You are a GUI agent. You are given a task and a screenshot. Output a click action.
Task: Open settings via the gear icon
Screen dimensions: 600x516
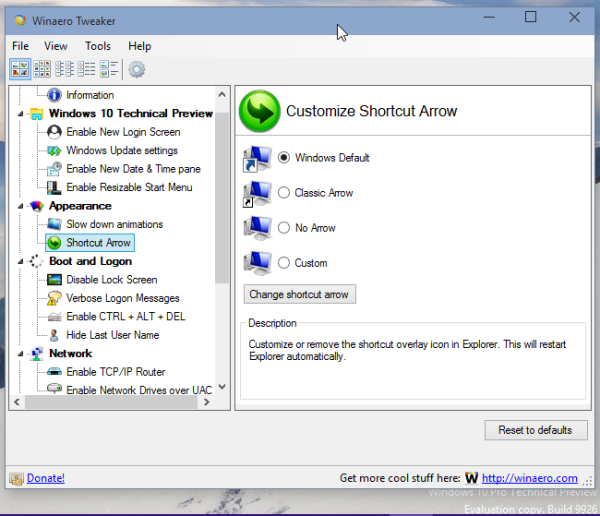(x=137, y=70)
